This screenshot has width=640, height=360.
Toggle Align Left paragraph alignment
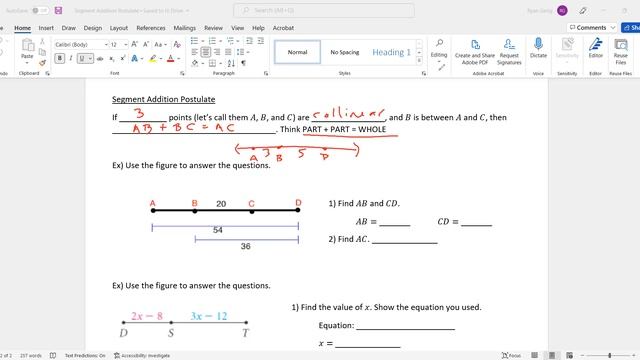point(194,52)
